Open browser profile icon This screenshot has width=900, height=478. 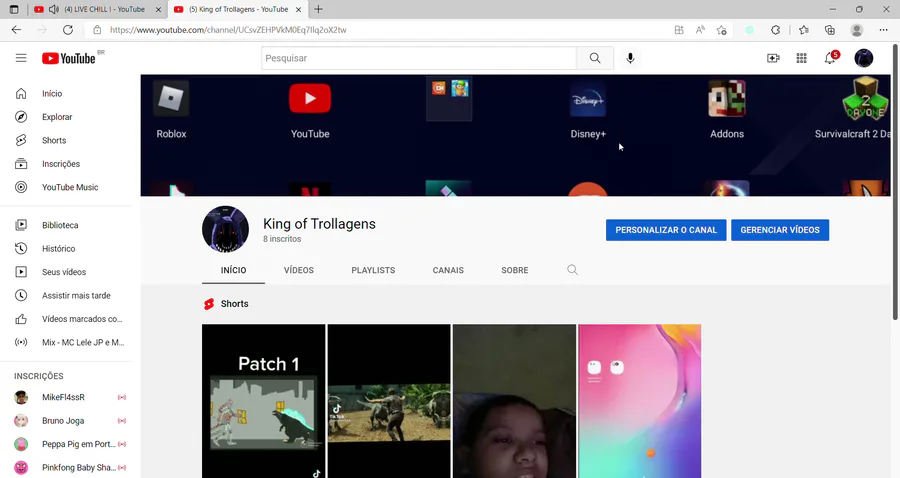coord(856,30)
